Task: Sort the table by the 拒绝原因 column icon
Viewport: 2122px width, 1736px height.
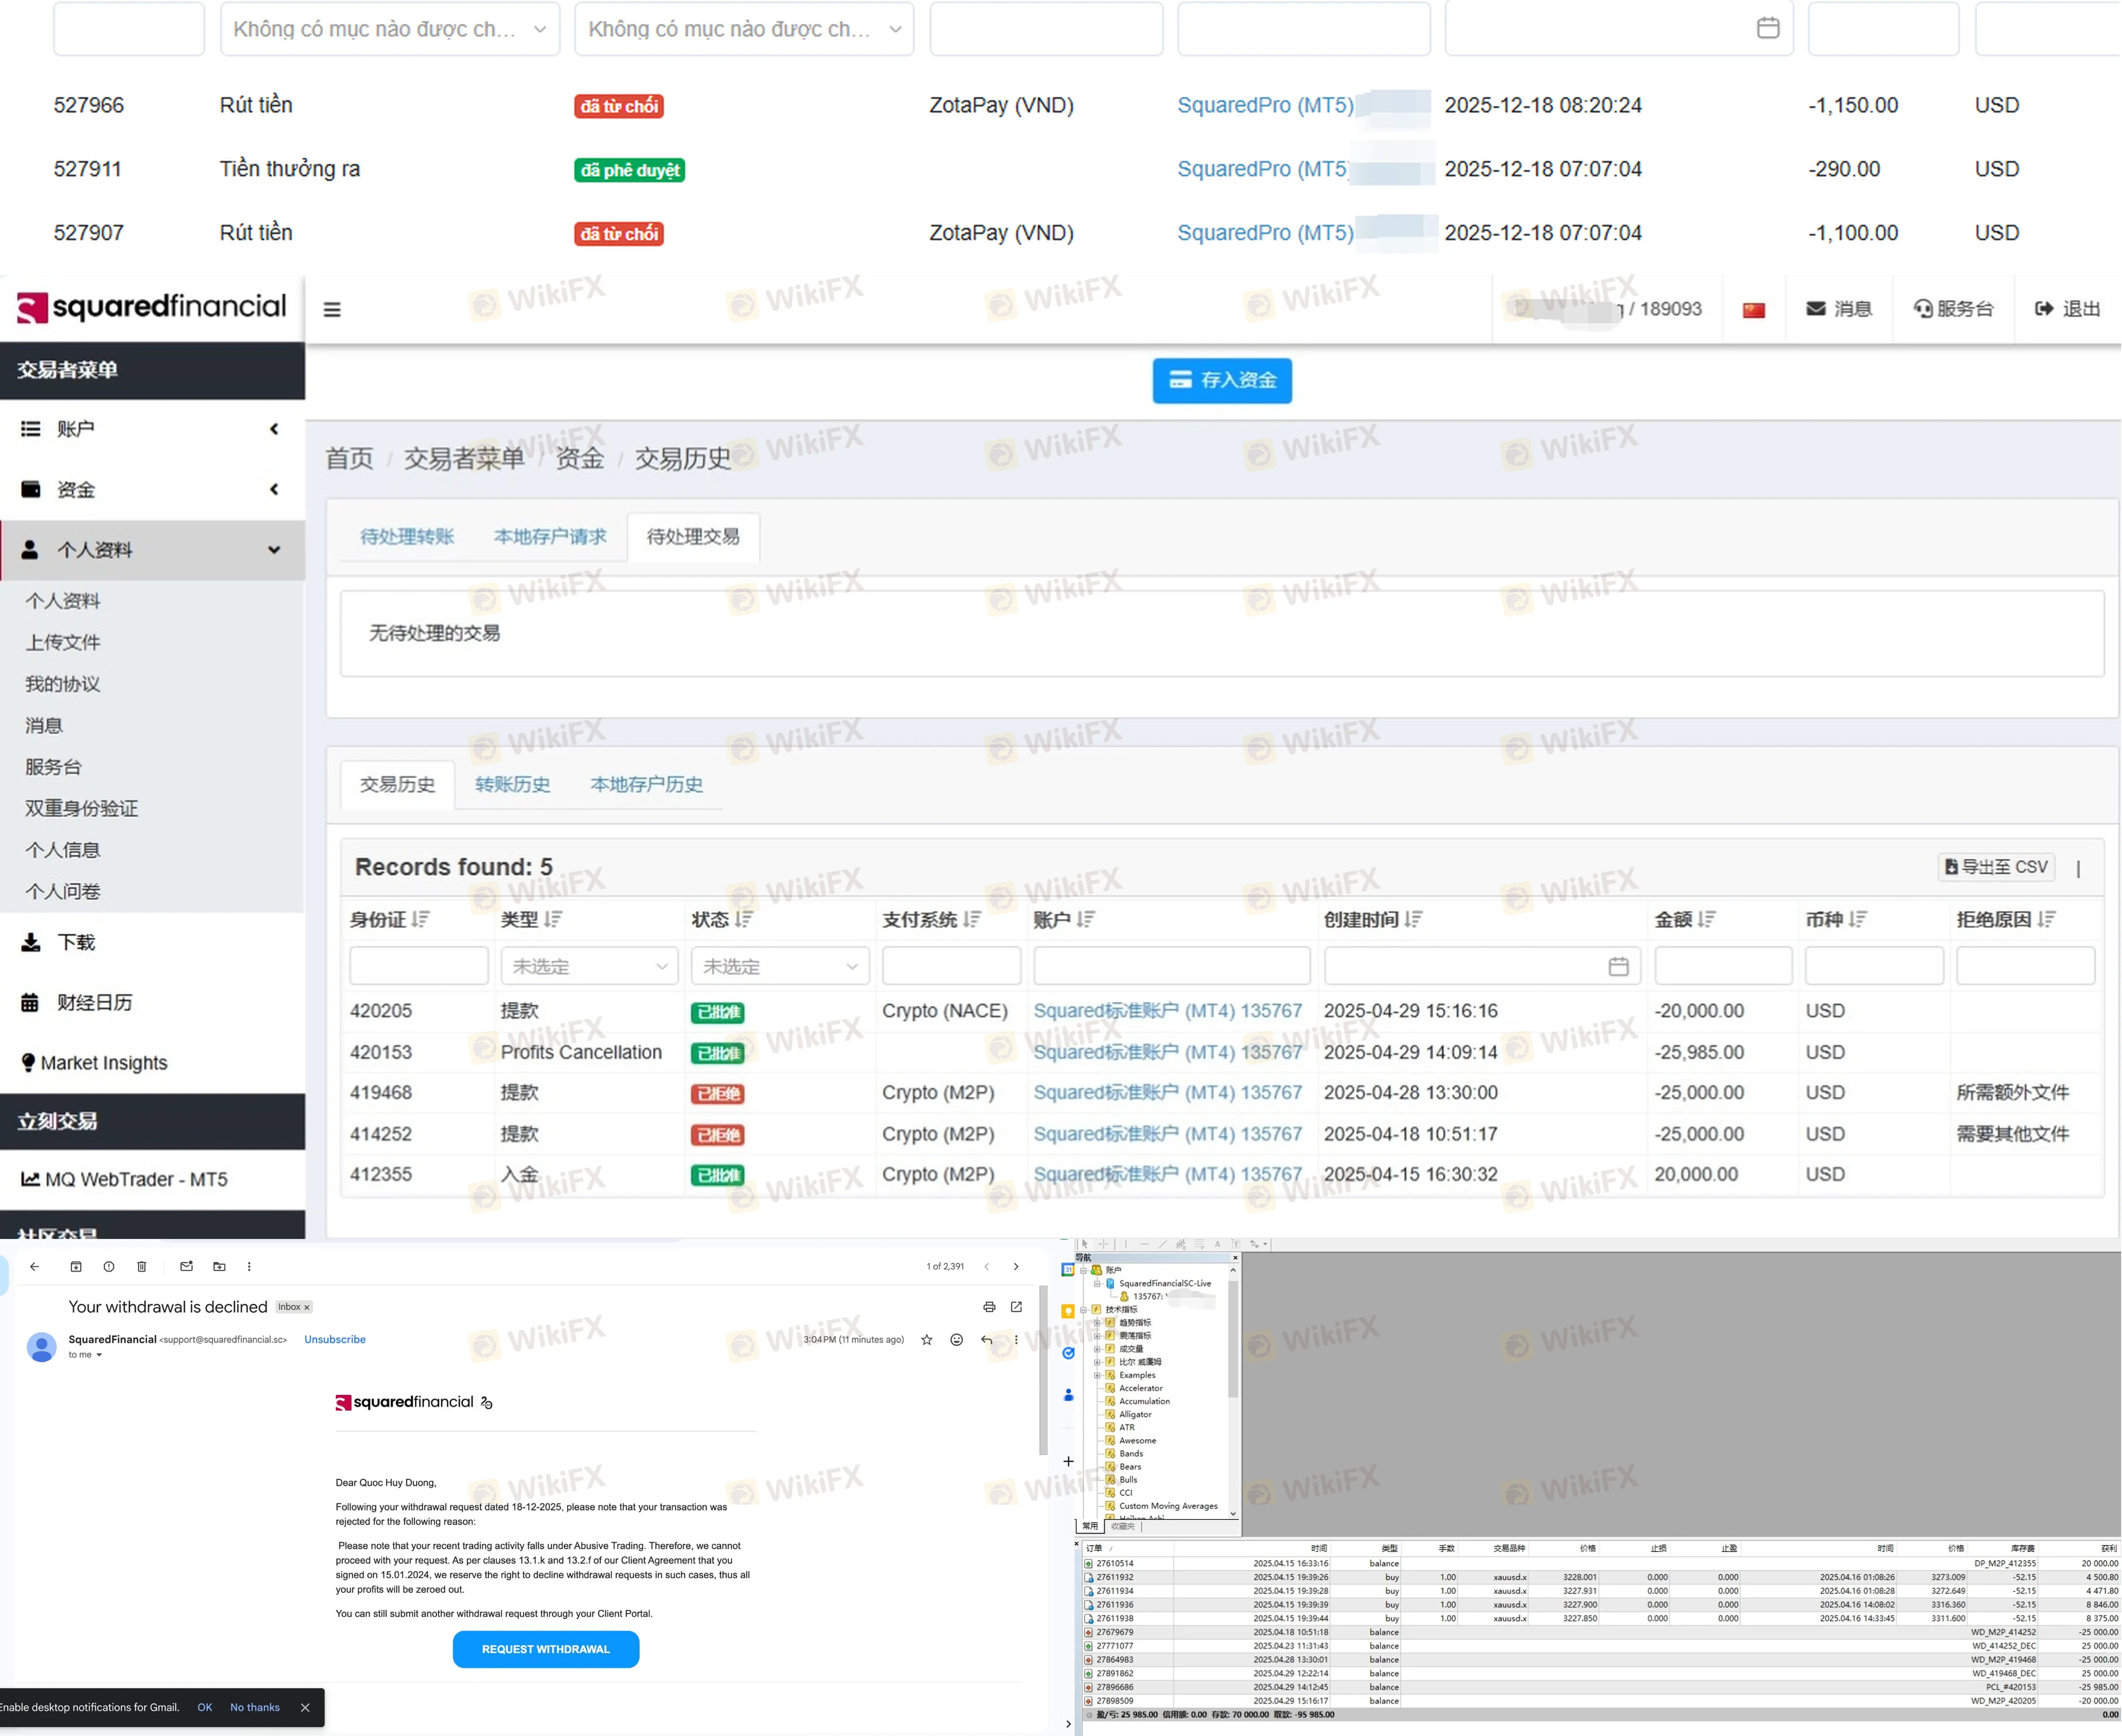Action: (2047, 919)
